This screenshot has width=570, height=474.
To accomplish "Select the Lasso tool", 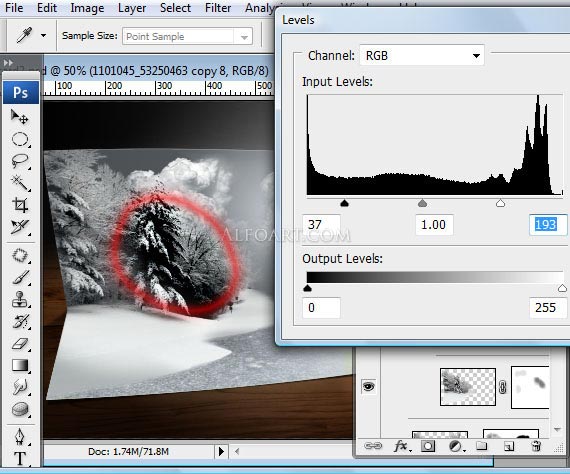I will (20, 161).
